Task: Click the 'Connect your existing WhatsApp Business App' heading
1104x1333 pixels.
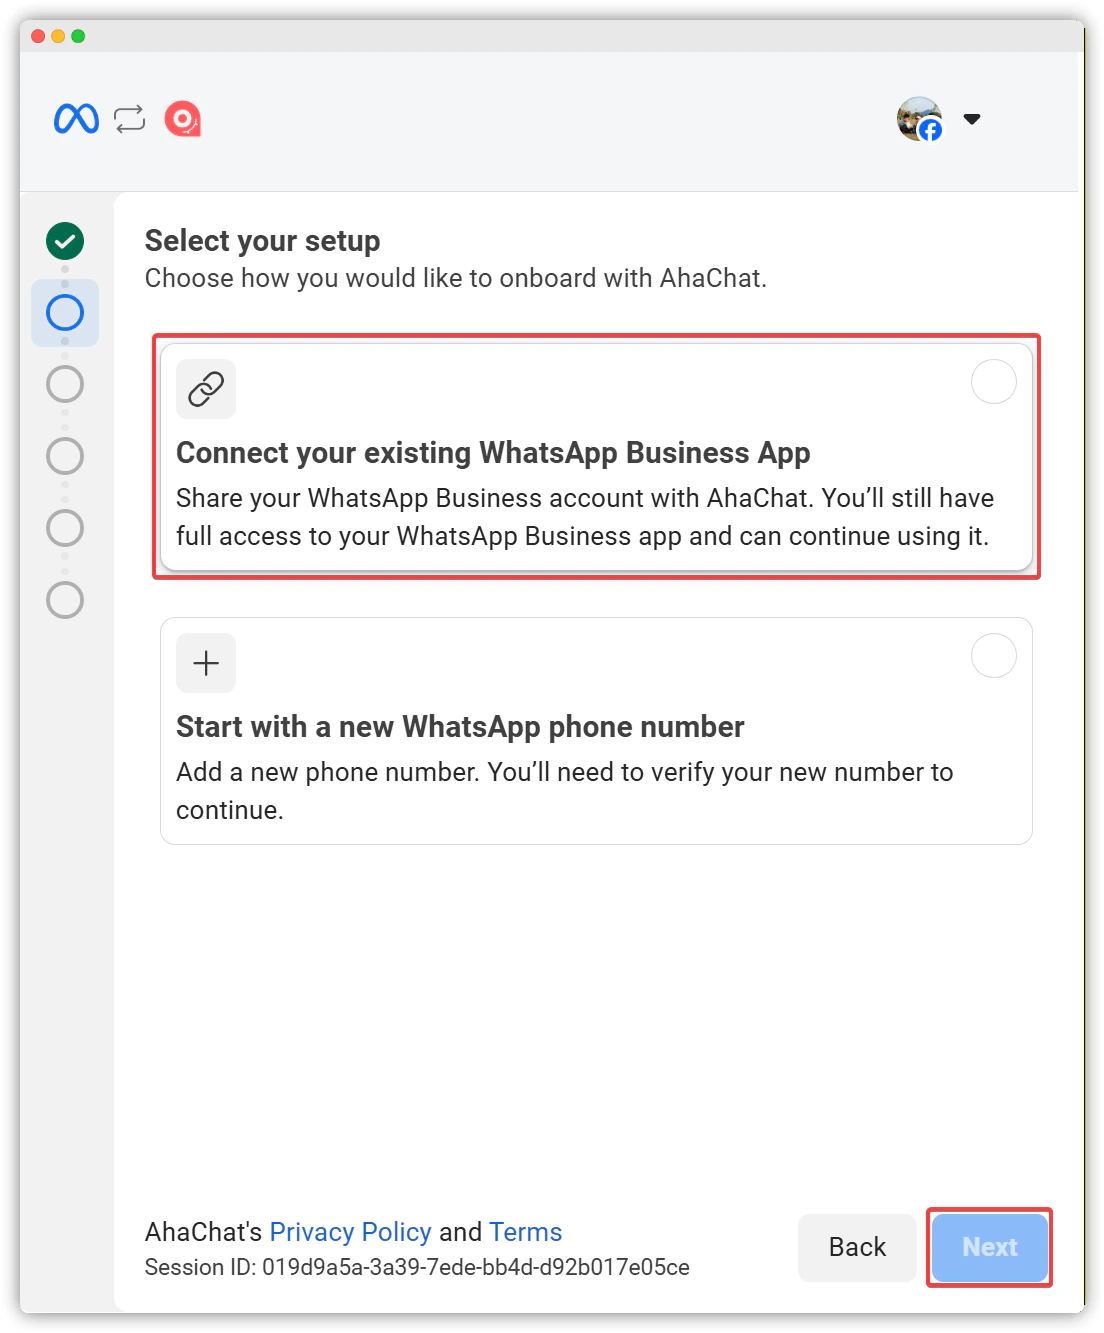Action: 493,453
